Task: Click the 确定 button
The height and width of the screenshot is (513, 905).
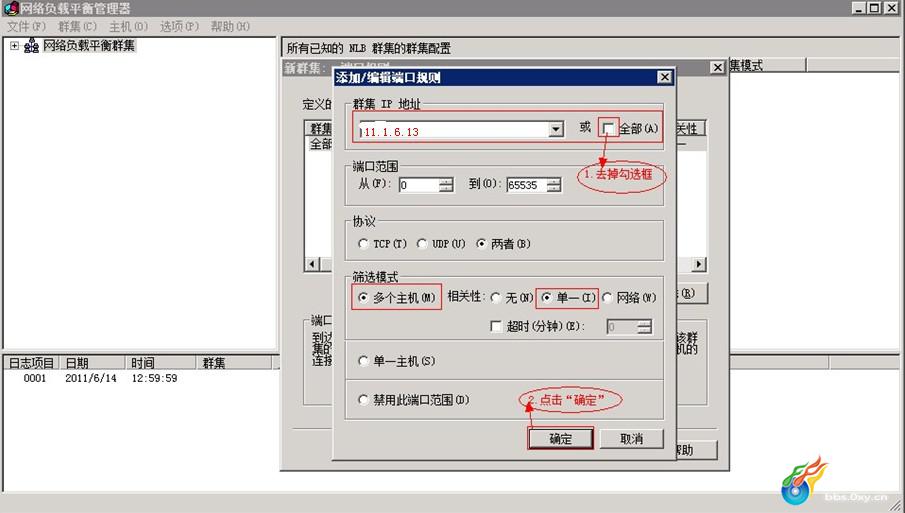Action: click(x=560, y=439)
